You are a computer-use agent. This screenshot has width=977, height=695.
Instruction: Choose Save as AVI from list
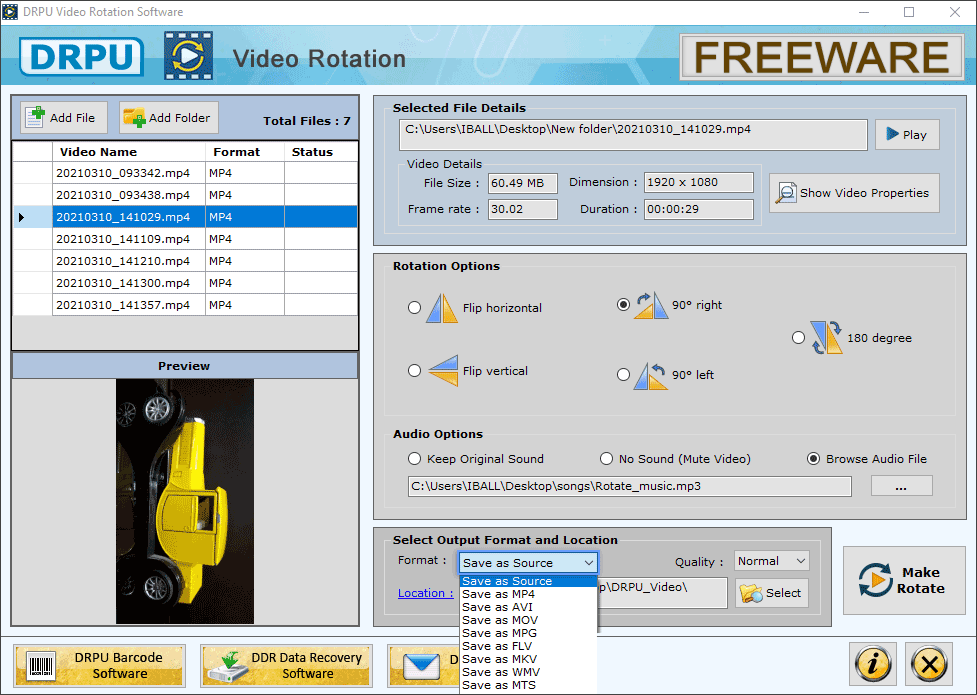pyautogui.click(x=528, y=607)
